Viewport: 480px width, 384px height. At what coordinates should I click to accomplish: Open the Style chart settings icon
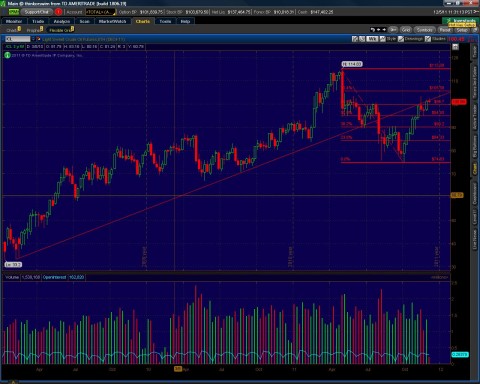(383, 39)
